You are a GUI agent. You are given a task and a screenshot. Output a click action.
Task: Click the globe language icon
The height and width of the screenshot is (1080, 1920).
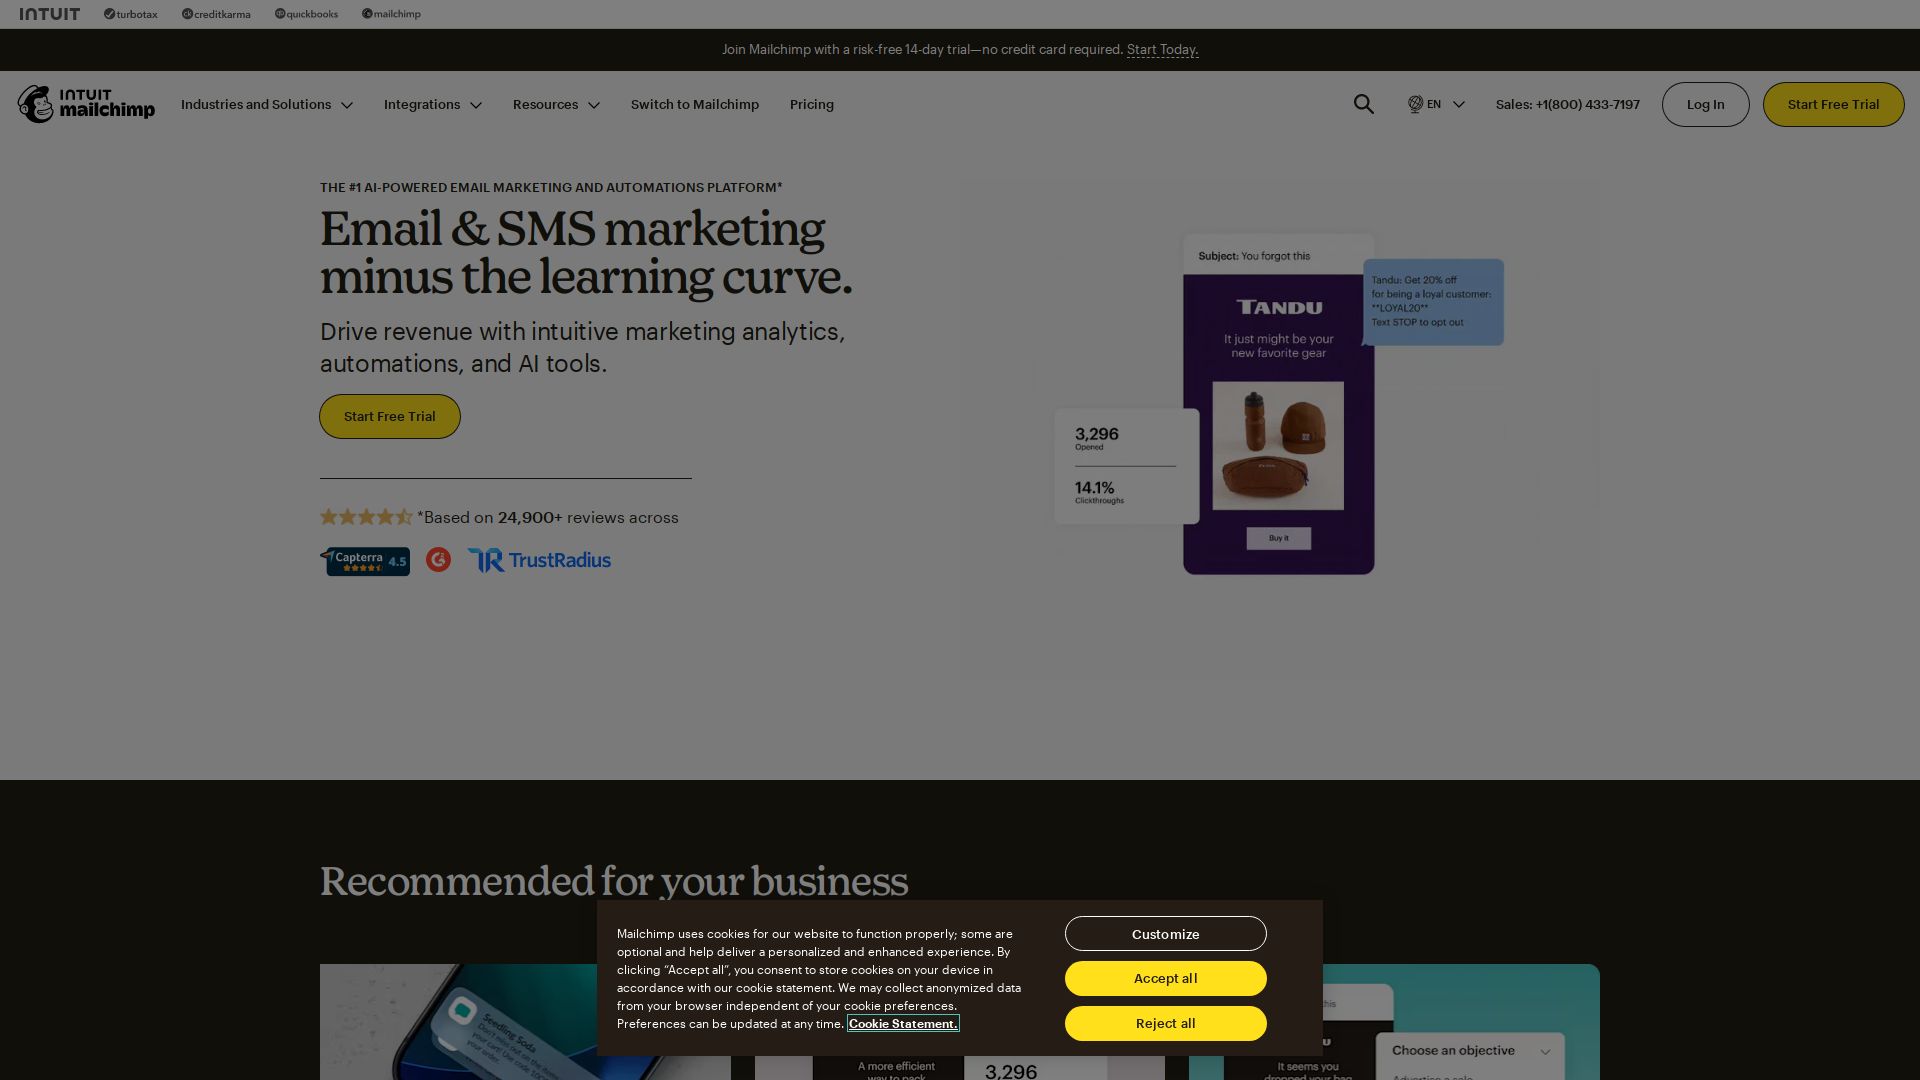point(1415,104)
